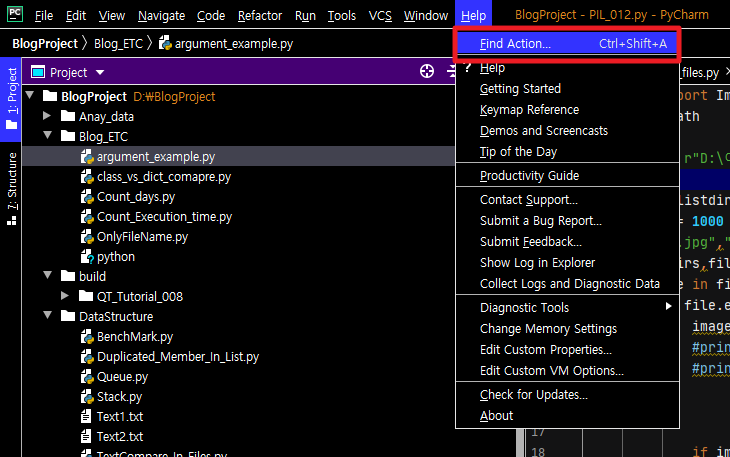Viewport: 730px width, 457px height.
Task: Collapse the Blog_ETC folder
Action: pos(47,135)
